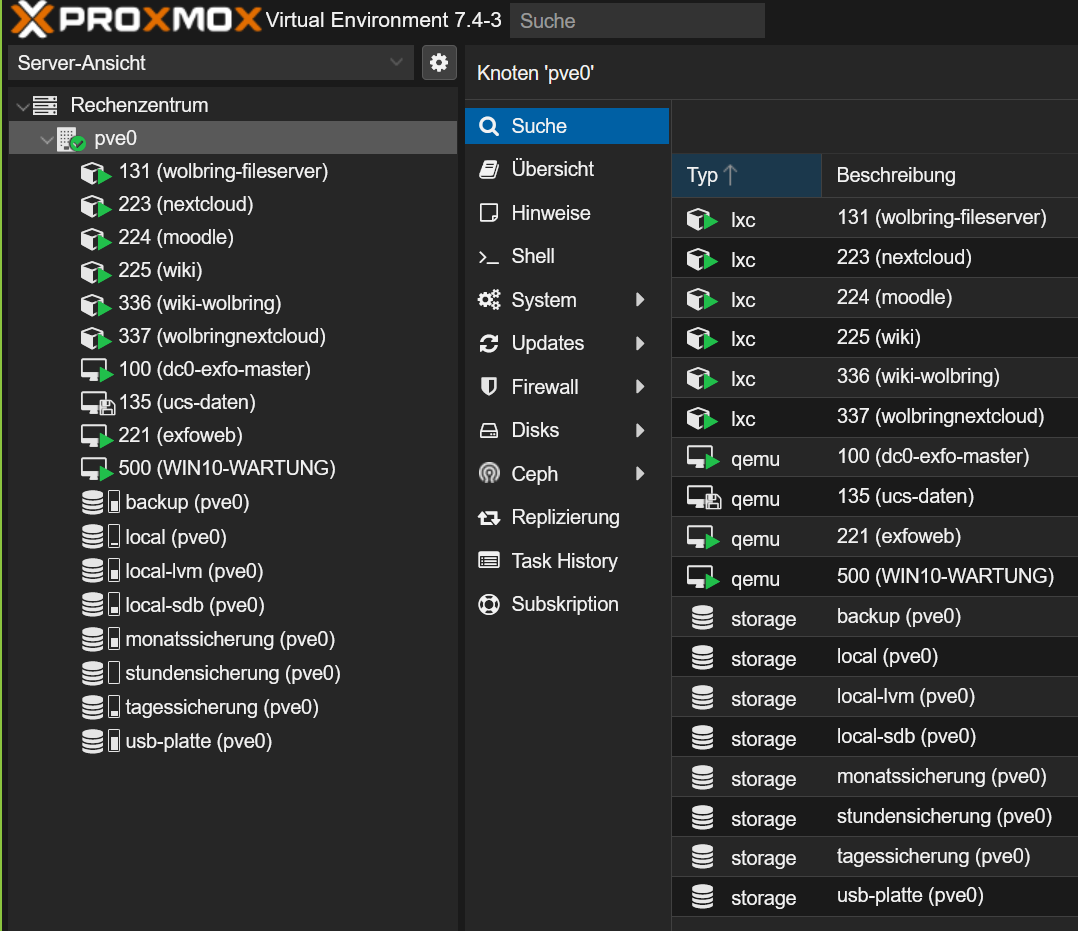Viewport: 1078px width, 931px height.
Task: Click the Rechenzentrum datacenter icon
Action: coord(45,105)
